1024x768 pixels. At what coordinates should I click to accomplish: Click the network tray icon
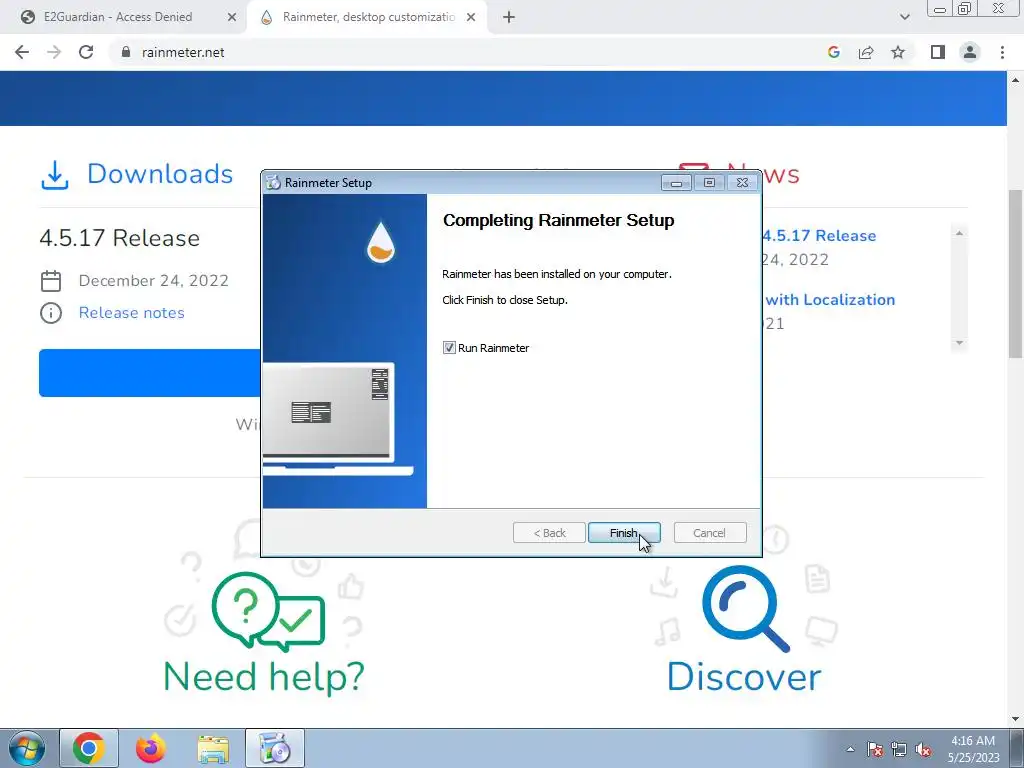tap(899, 749)
